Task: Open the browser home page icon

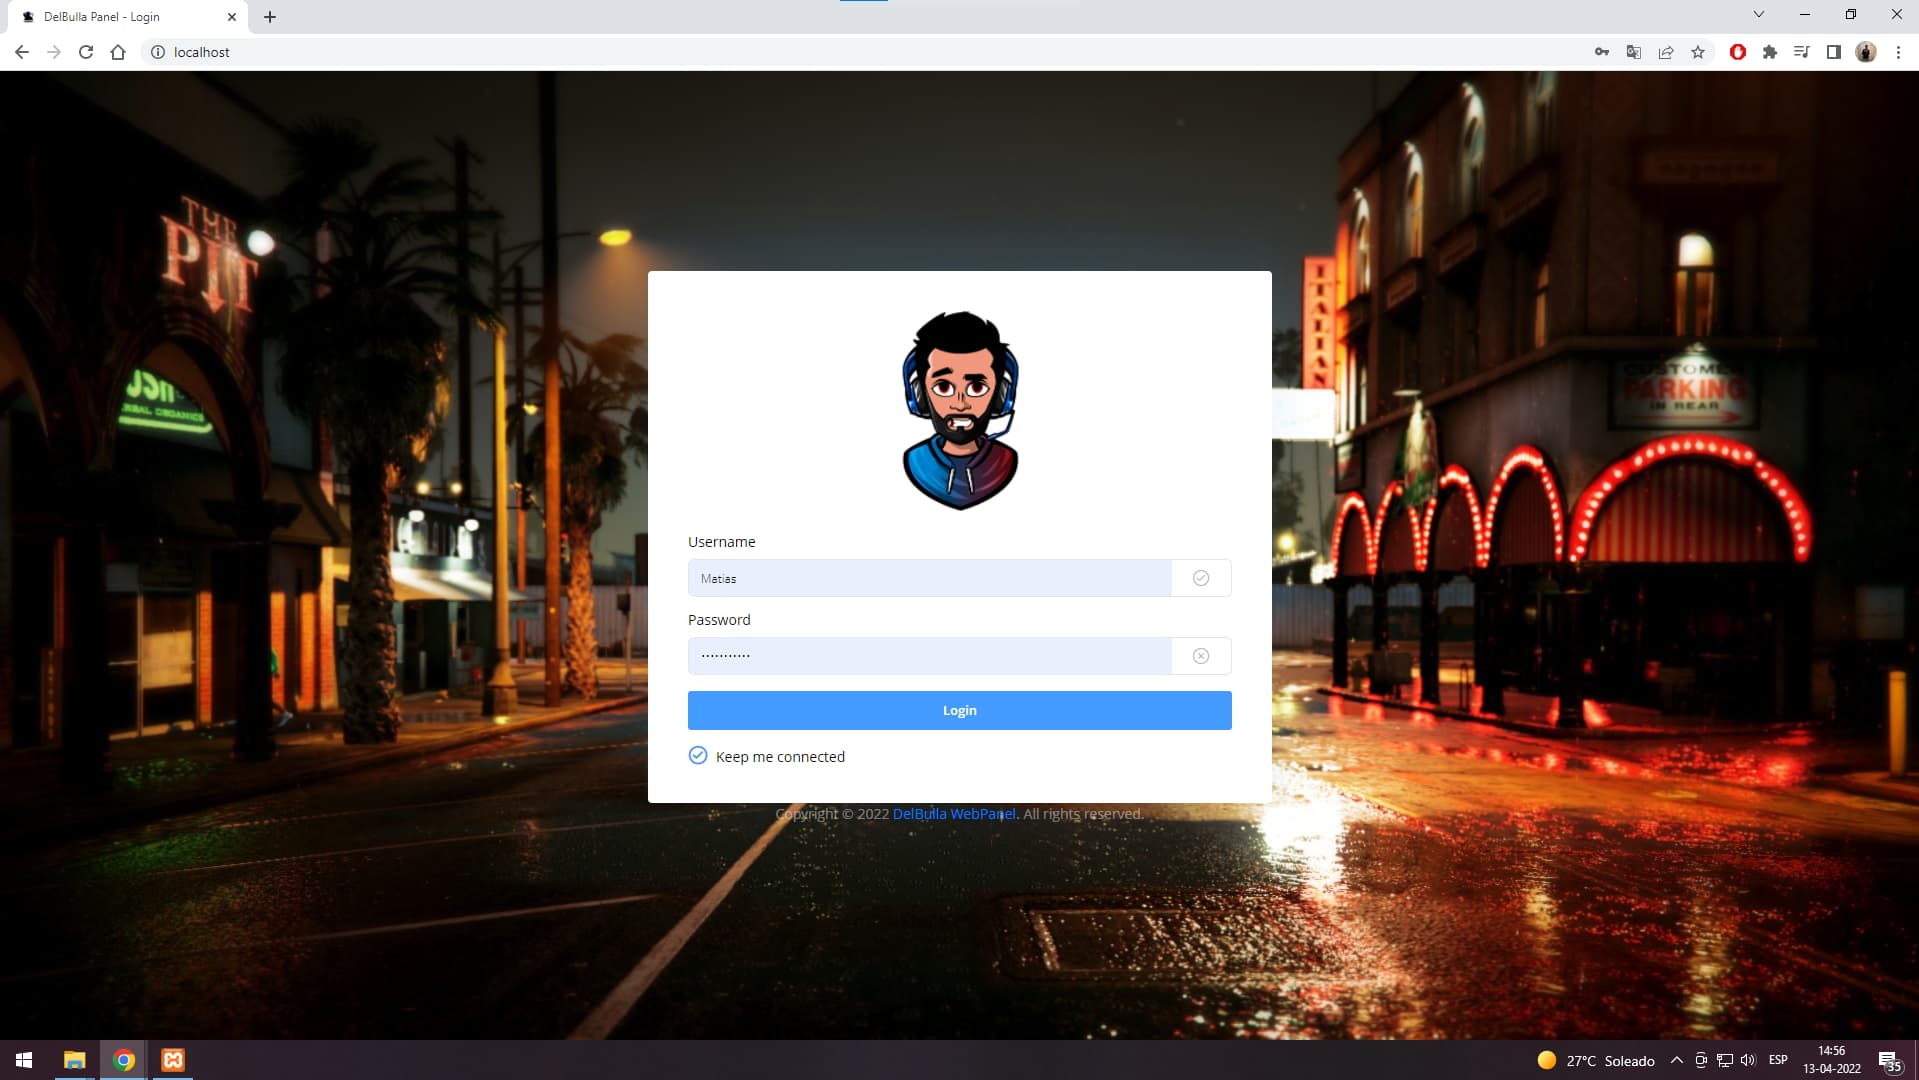Action: click(x=118, y=52)
